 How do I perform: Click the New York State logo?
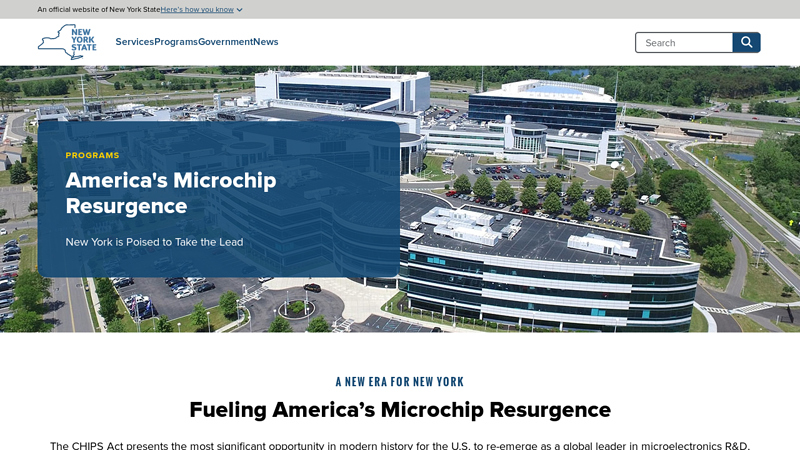point(67,42)
